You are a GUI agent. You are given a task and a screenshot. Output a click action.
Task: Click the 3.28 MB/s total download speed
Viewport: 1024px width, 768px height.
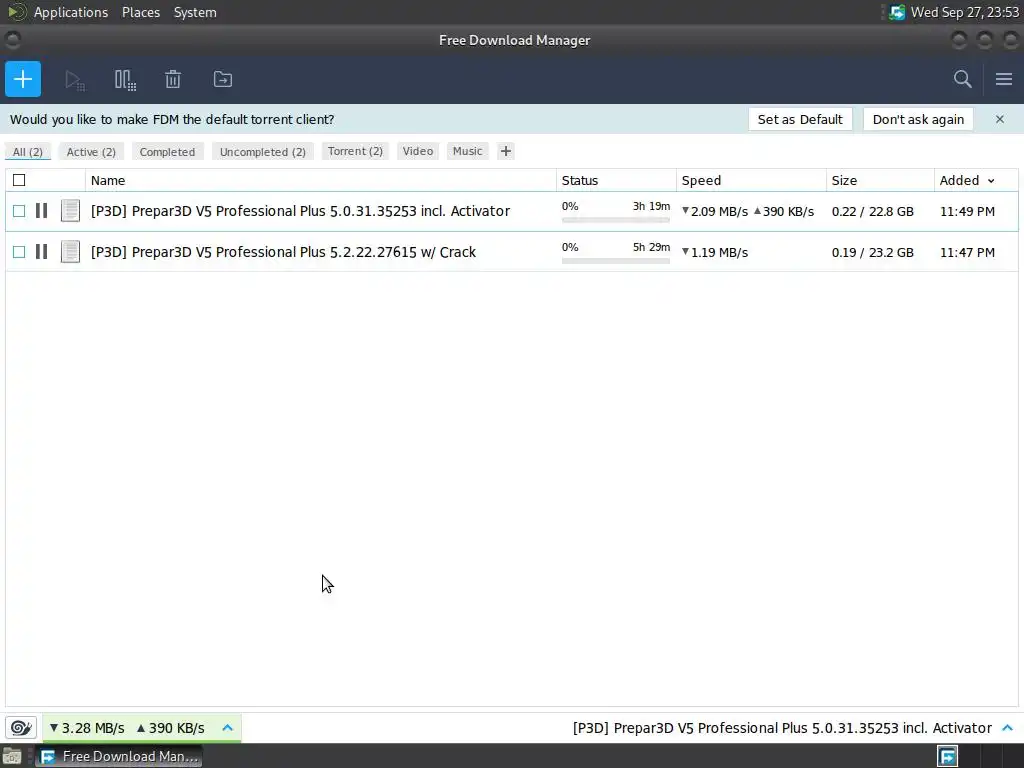tap(87, 728)
